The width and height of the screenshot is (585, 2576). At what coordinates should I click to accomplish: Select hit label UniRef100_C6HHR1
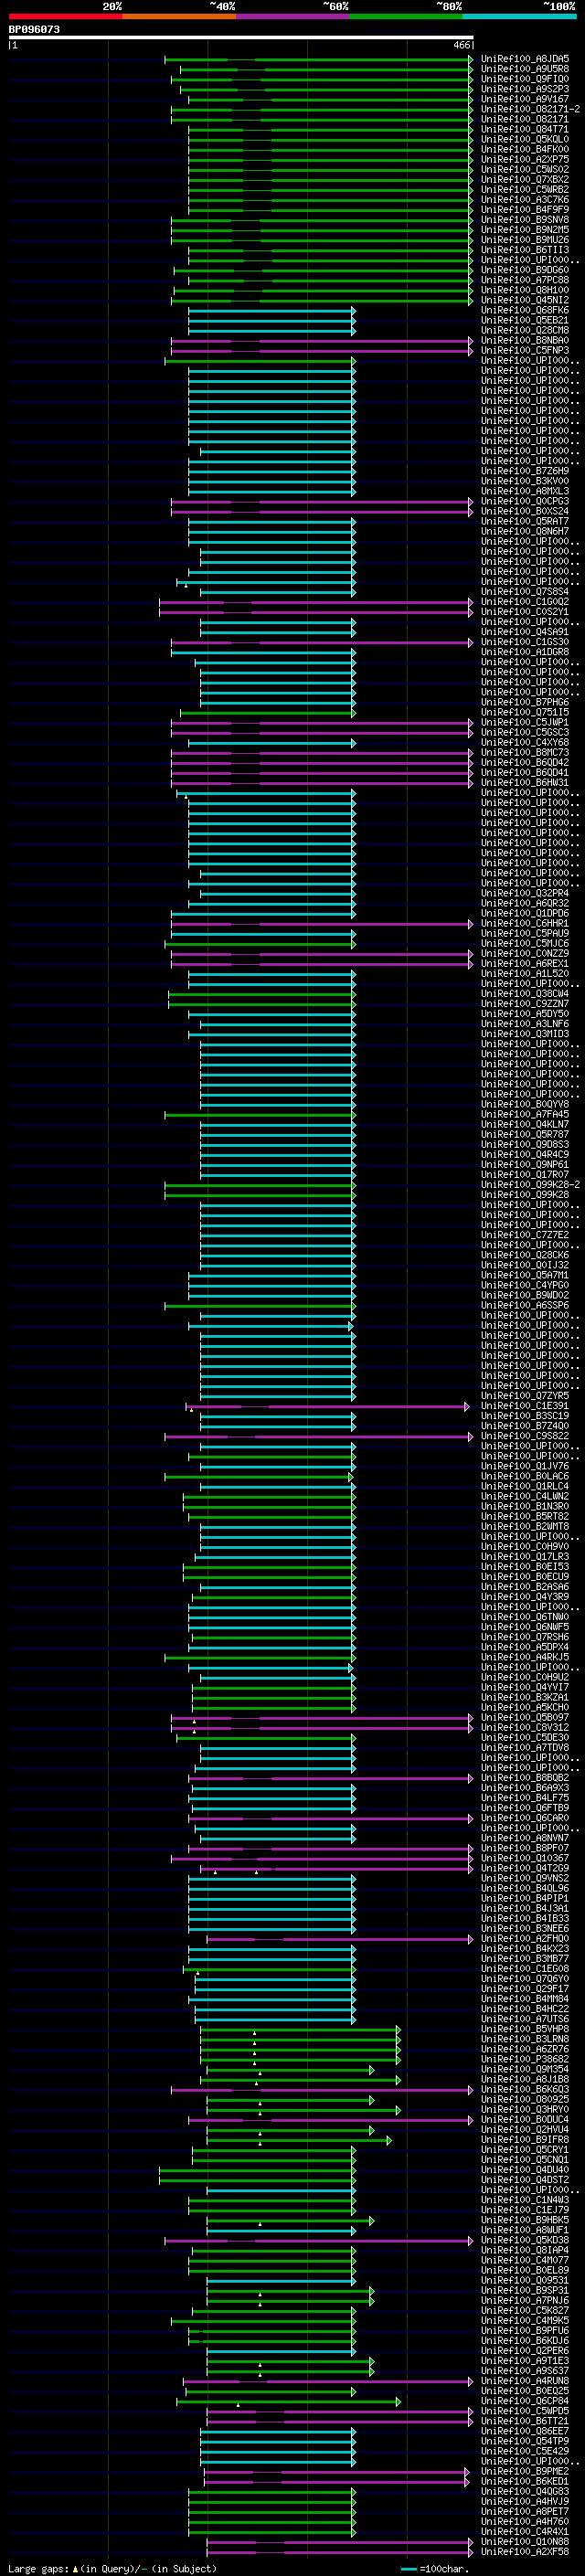(525, 924)
